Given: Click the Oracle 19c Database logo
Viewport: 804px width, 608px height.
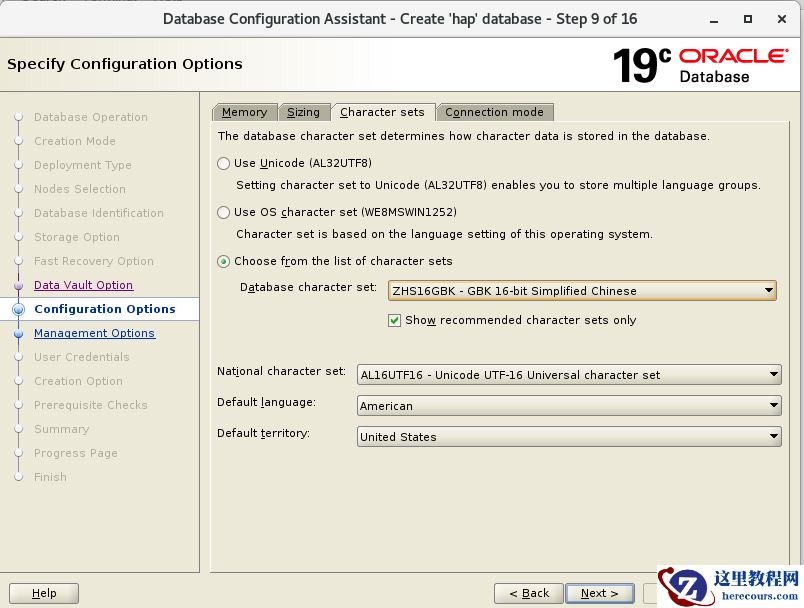Looking at the screenshot, I should tap(700, 65).
